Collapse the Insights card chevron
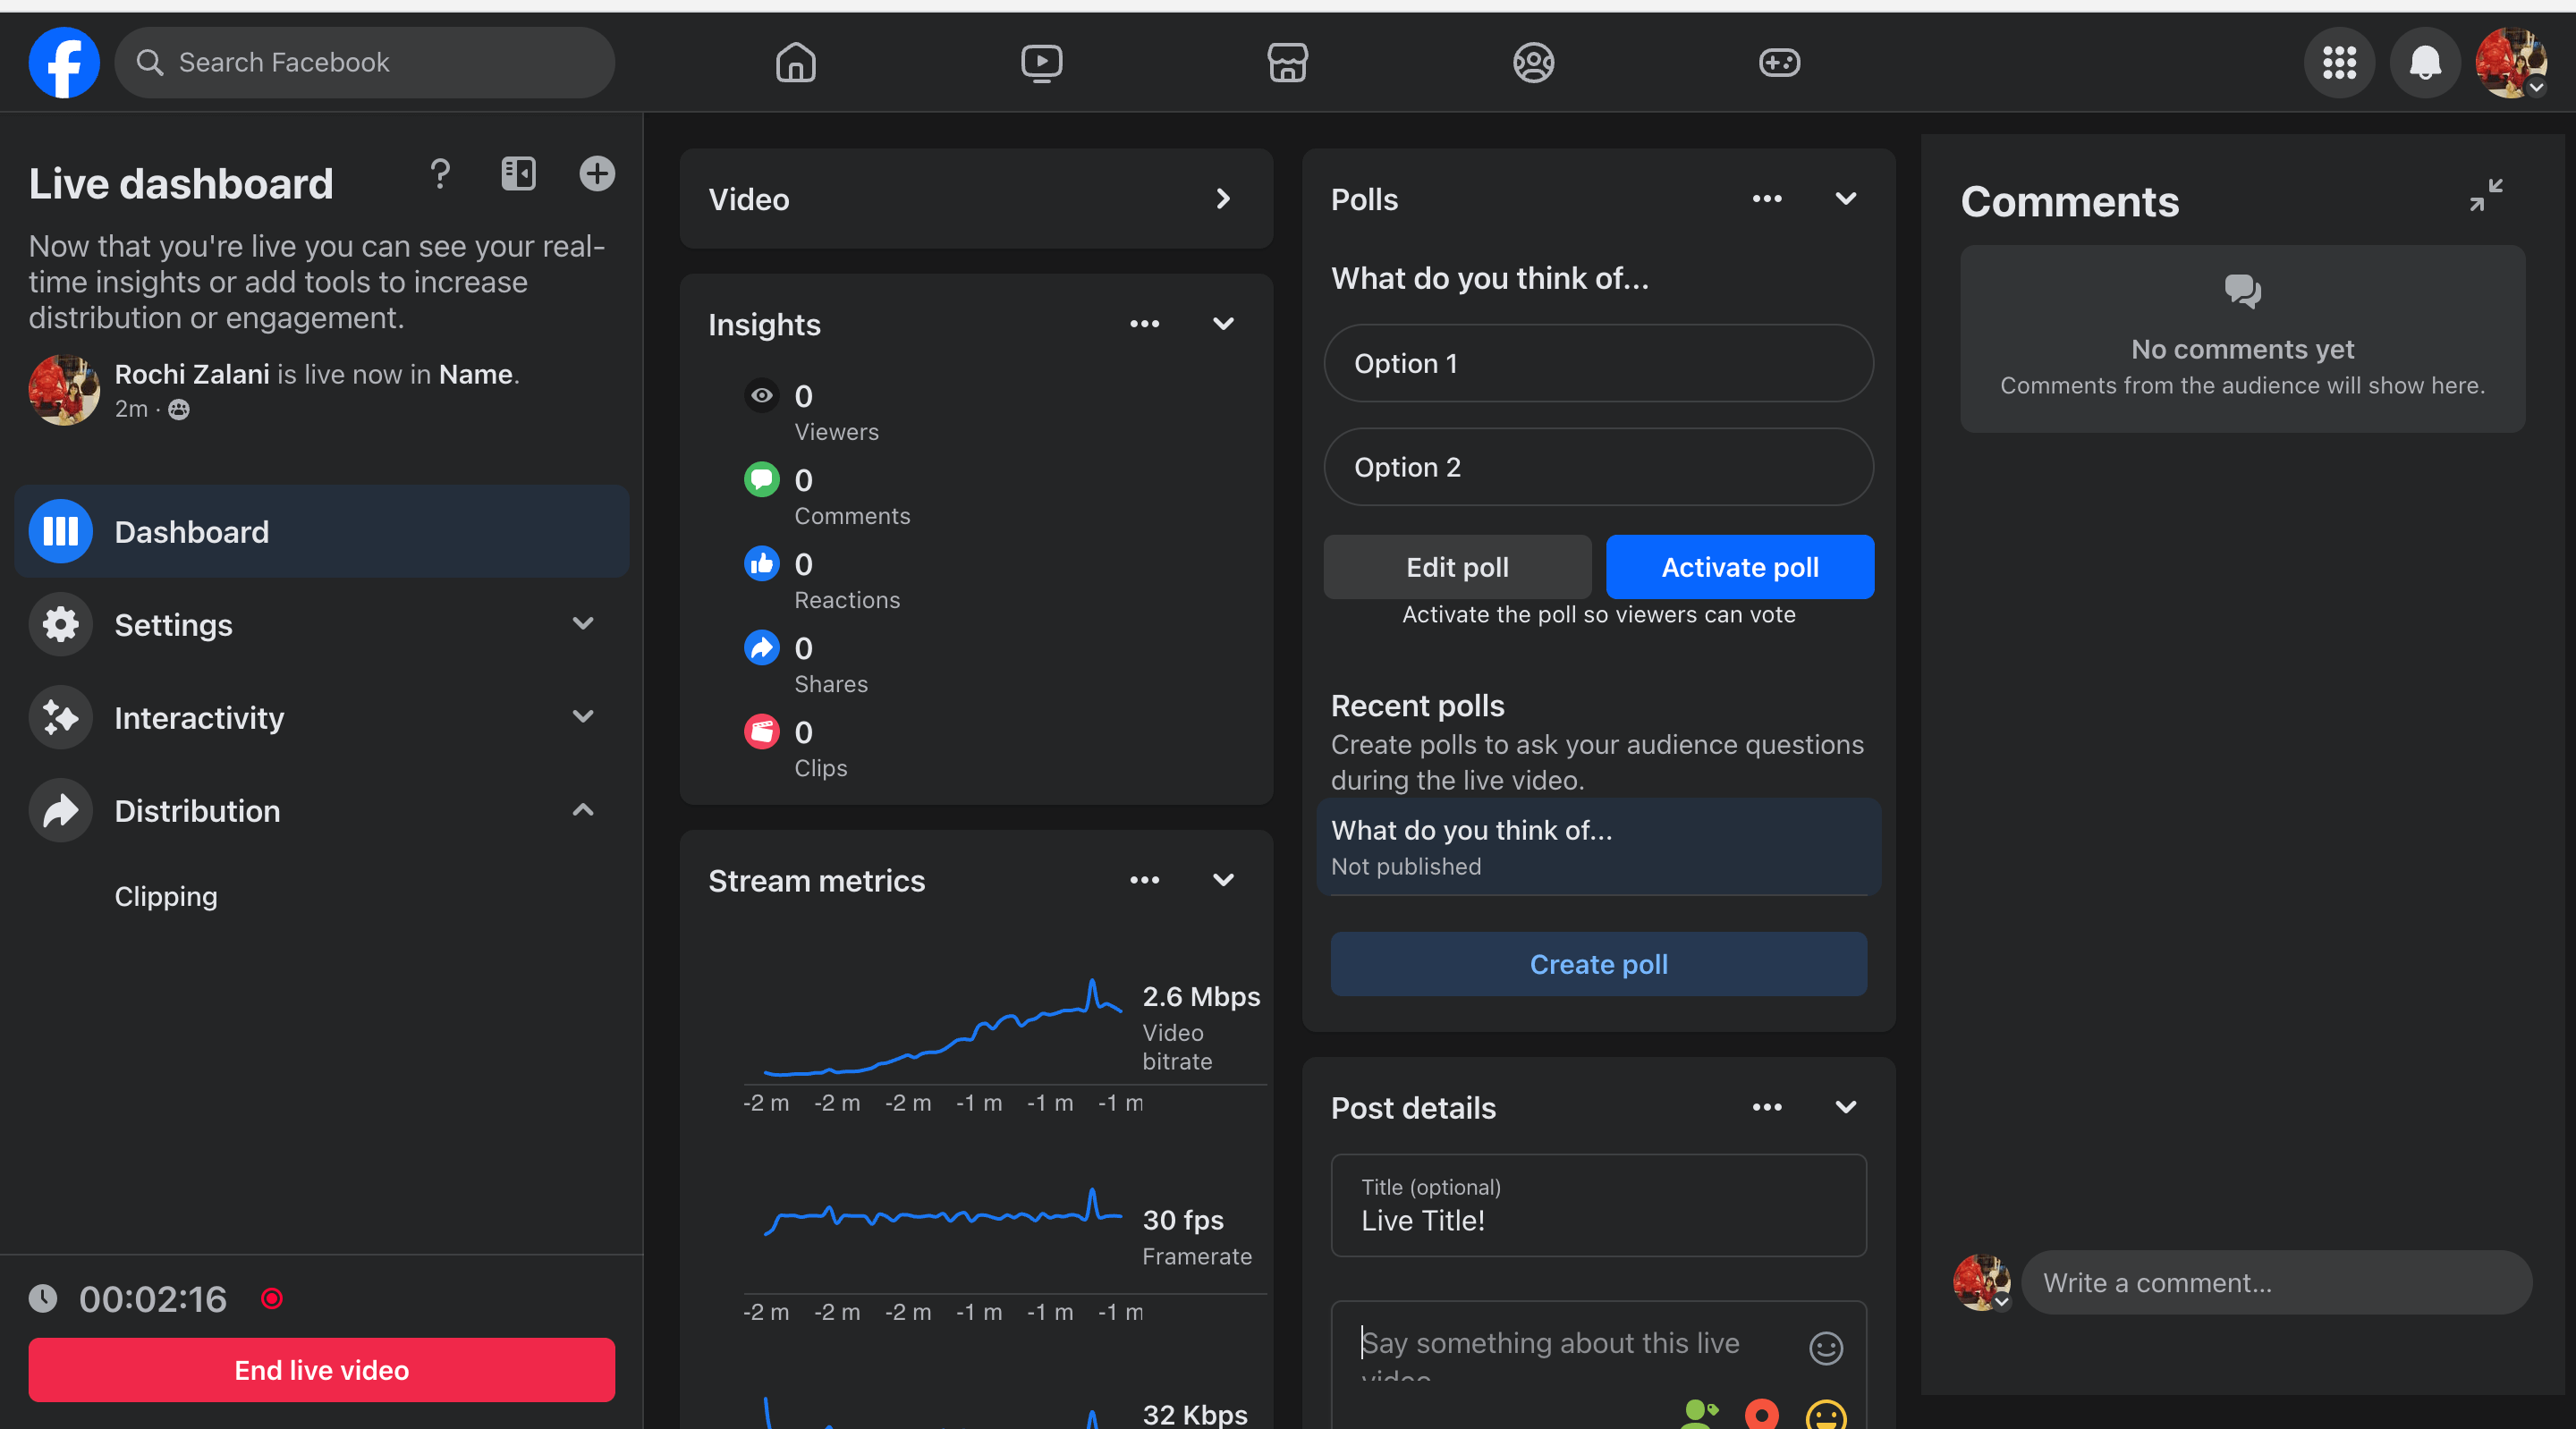Screen dimensions: 2576x1429 [x=1223, y=324]
